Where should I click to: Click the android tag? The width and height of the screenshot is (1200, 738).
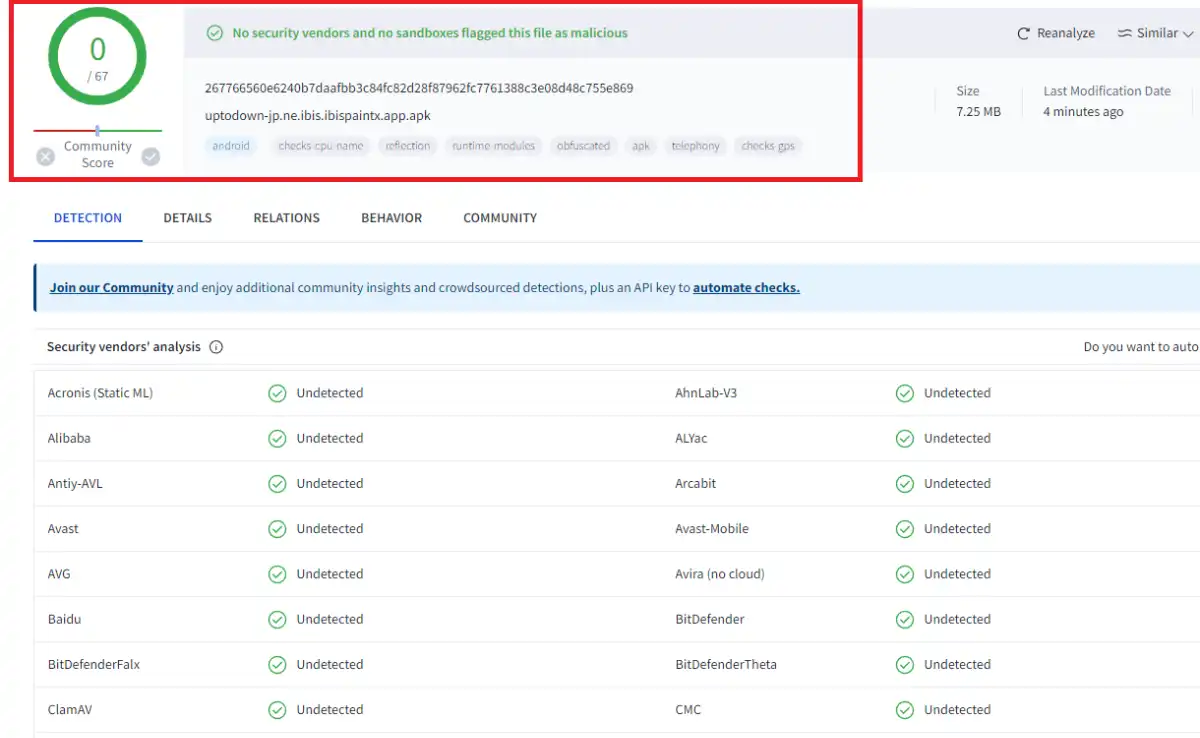(x=231, y=146)
